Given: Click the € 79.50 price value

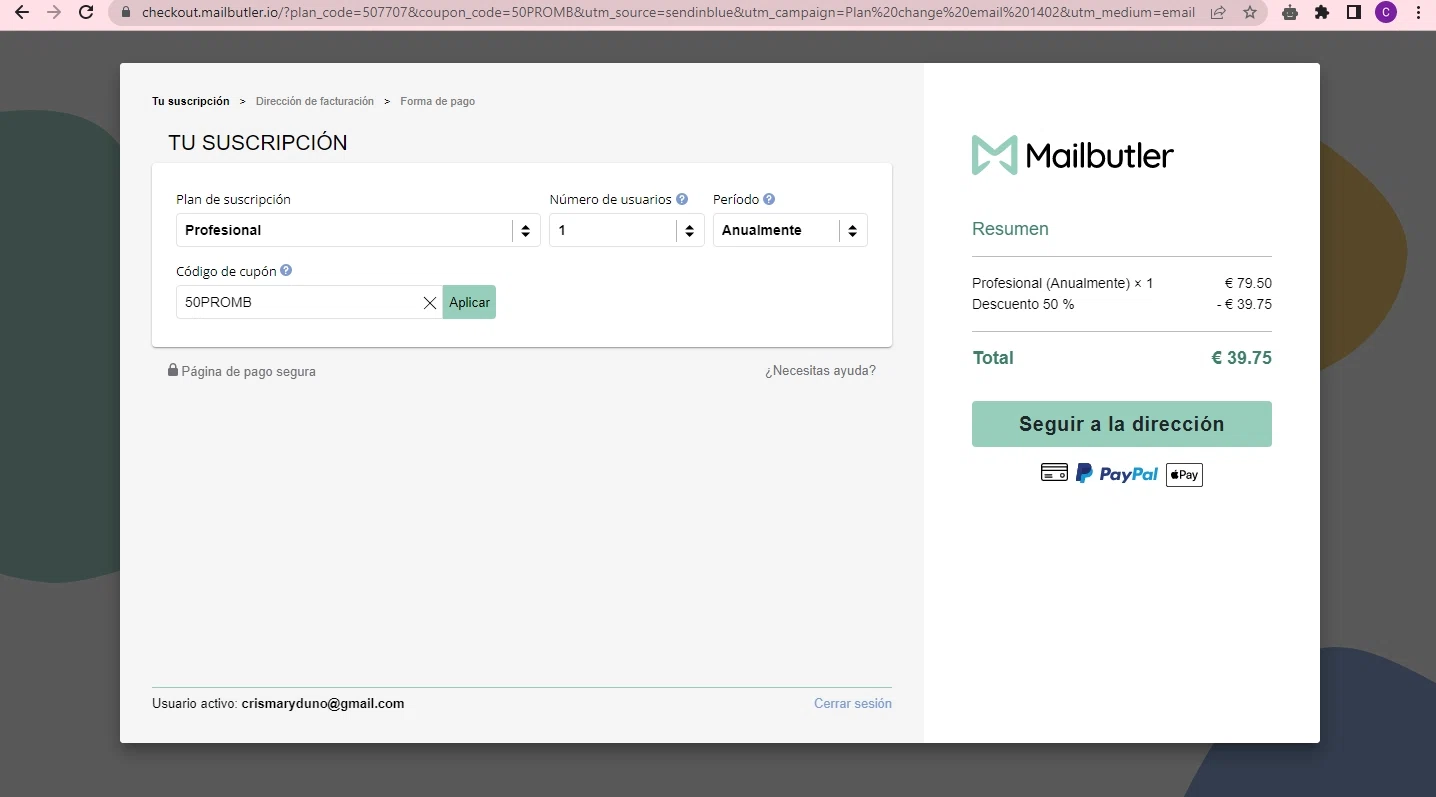Looking at the screenshot, I should [x=1248, y=283].
